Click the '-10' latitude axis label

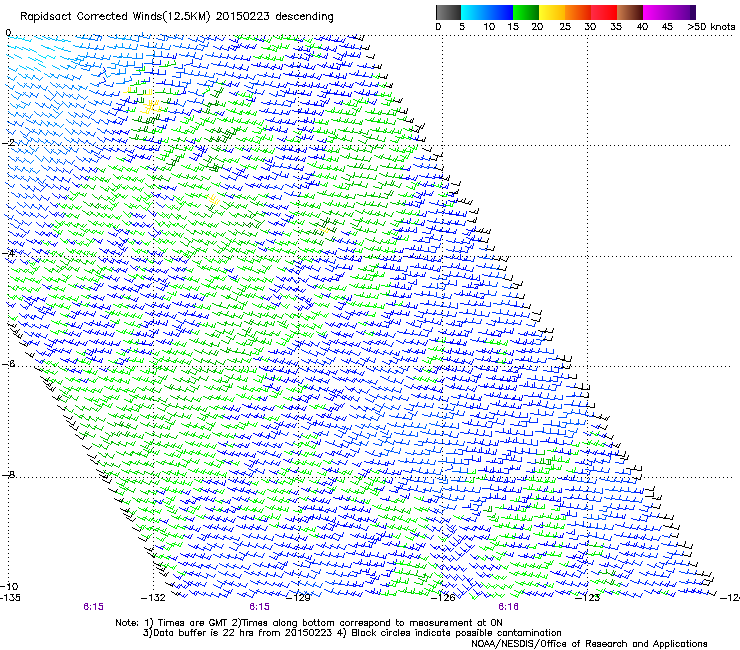click(x=9, y=586)
